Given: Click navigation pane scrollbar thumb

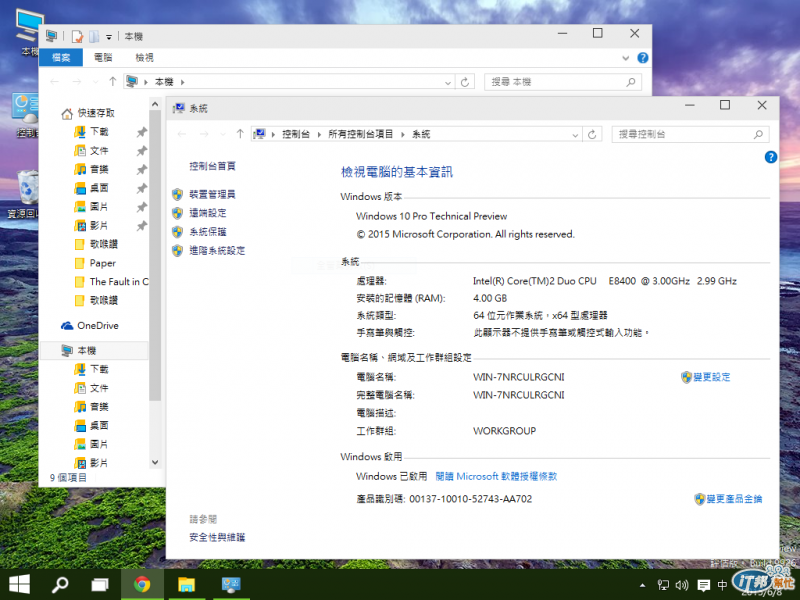Looking at the screenshot, I should click(155, 255).
